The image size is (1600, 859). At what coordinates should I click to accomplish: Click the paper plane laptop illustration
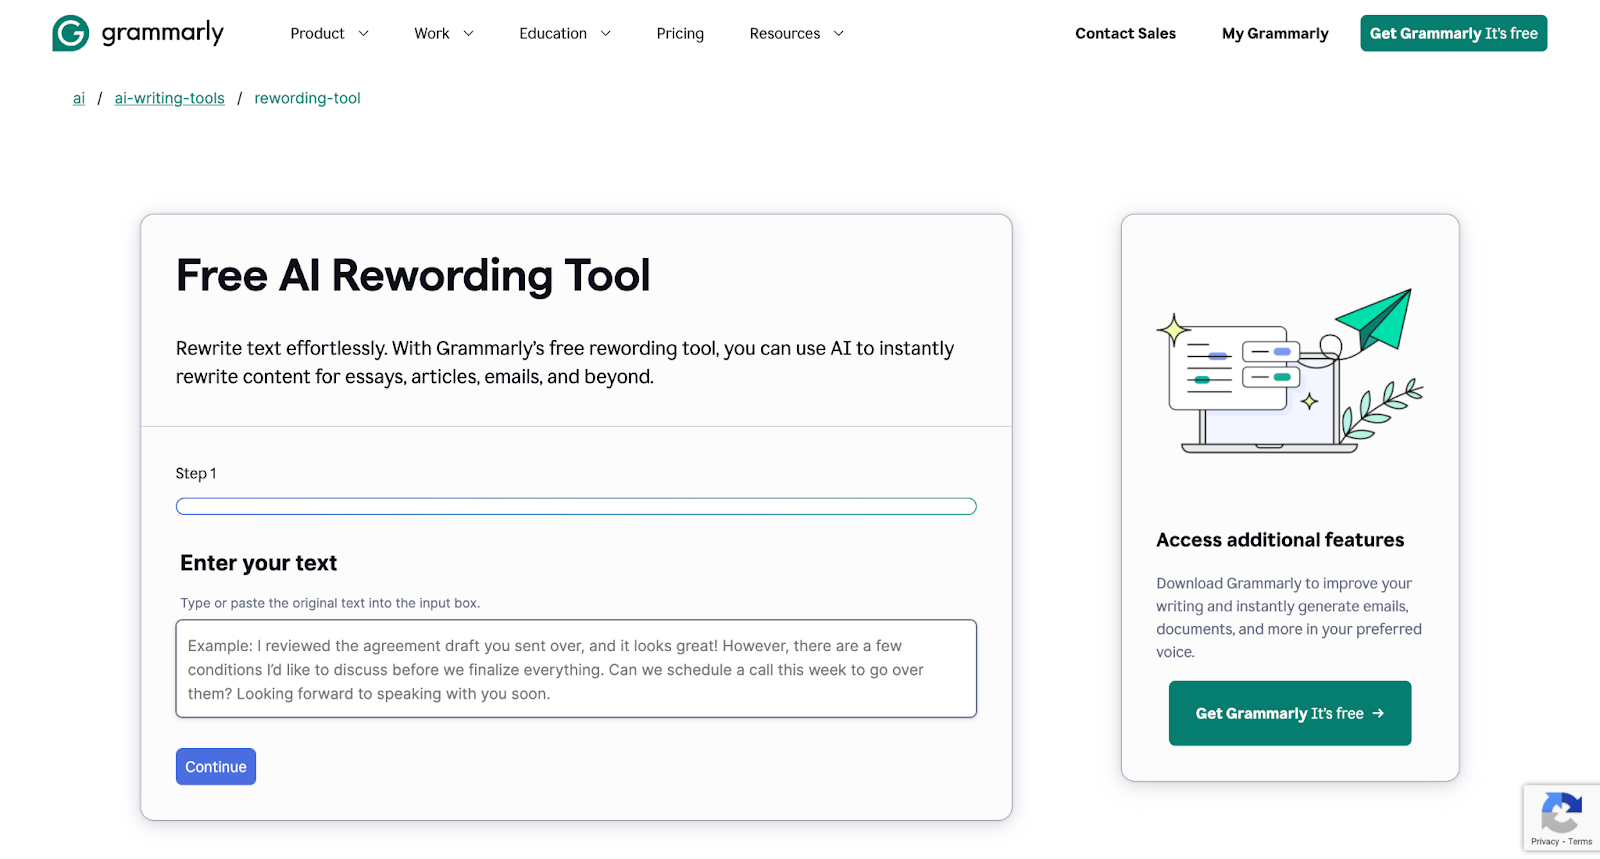(x=1289, y=371)
